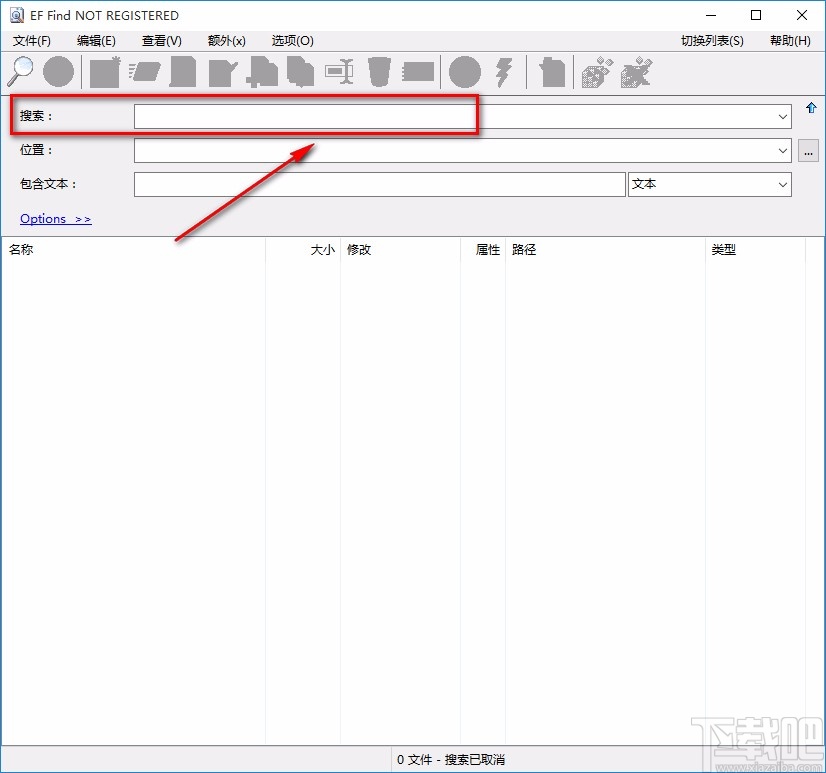
Task: Click the last toolbar icon on right
Action: (x=636, y=72)
